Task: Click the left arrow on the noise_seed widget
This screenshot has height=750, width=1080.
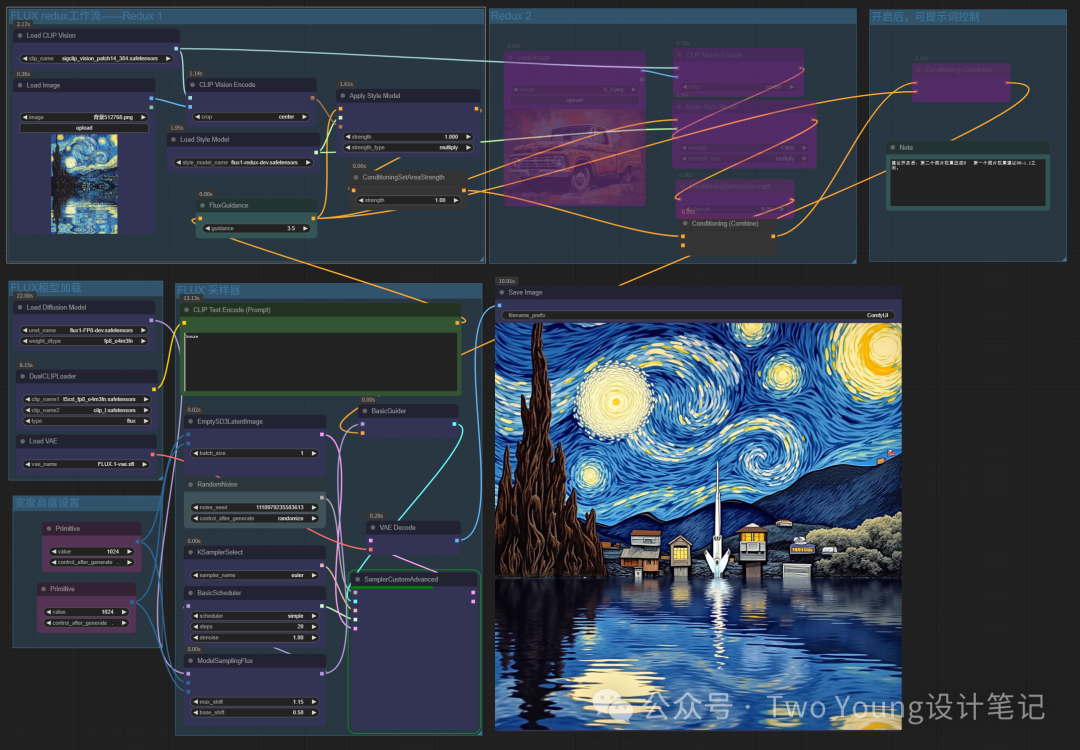Action: (195, 507)
